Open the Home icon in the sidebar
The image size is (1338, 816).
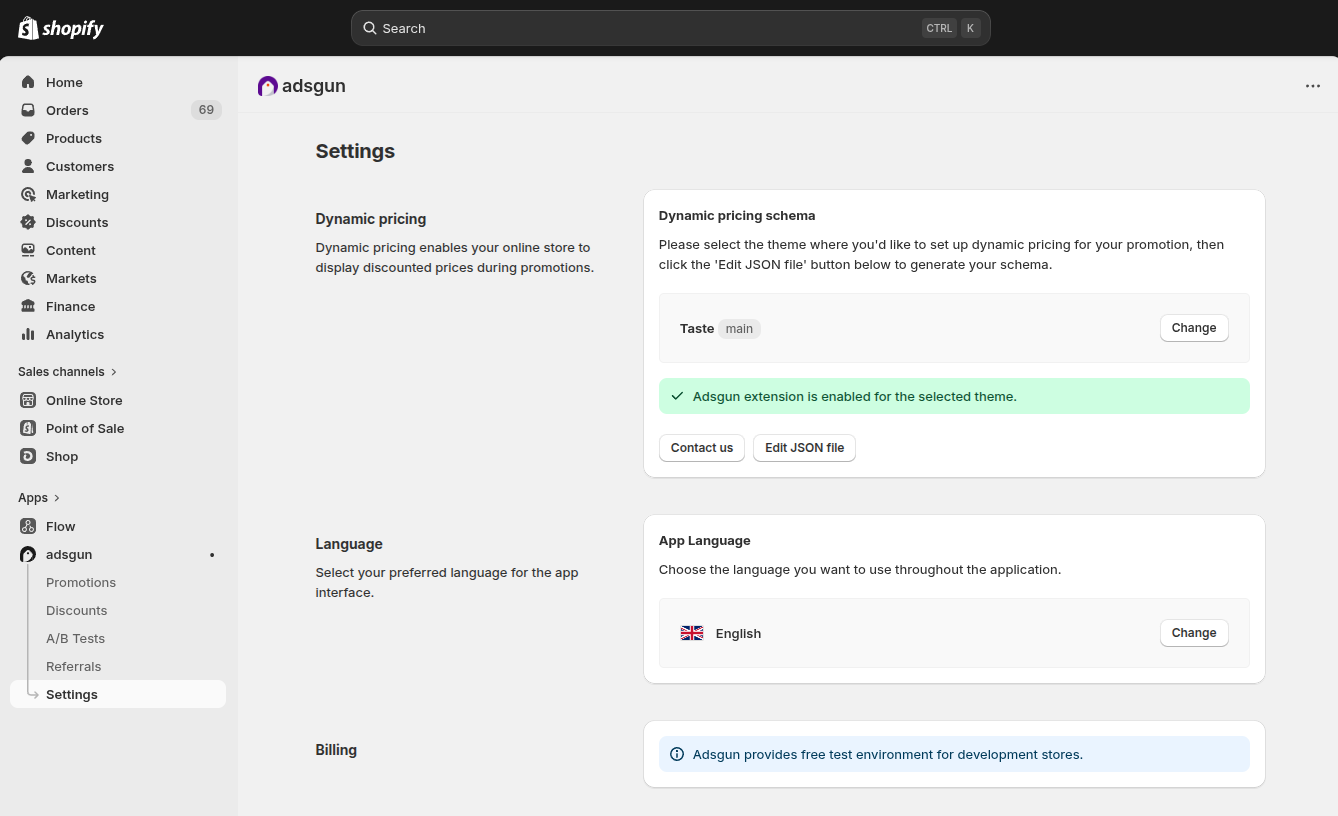(28, 82)
